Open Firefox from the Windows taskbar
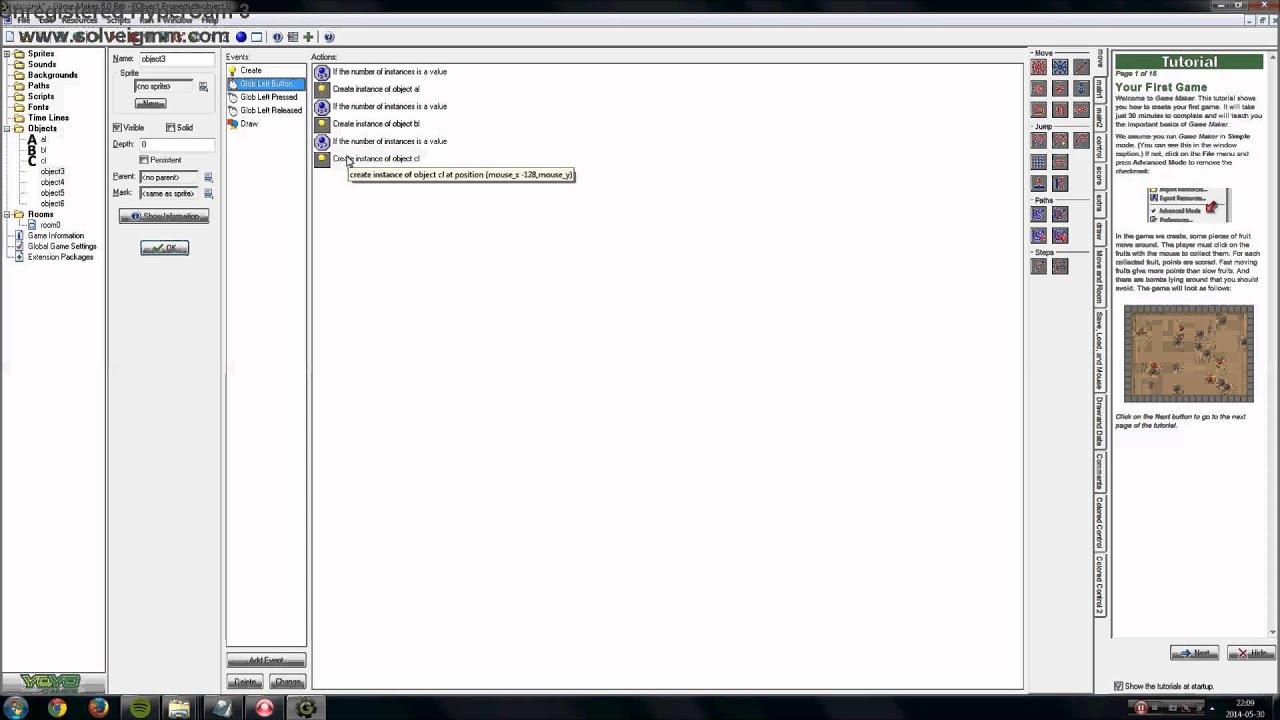Screen dimensions: 1280x720 tap(98, 708)
